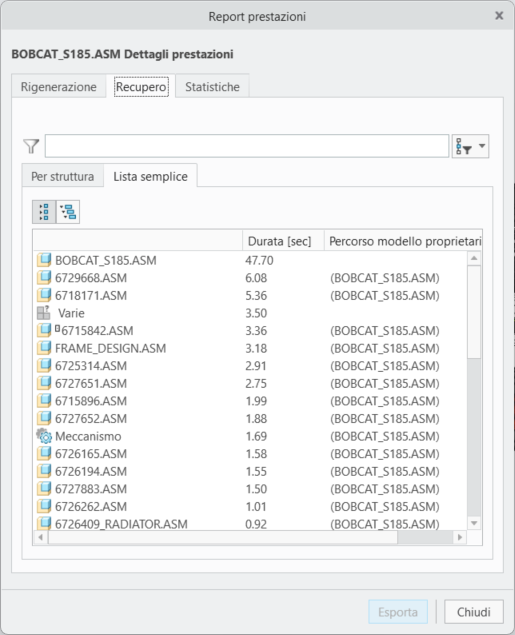Select the BOBCAT_S185.ASM assembly icon
This screenshot has height=635, width=515.
tap(44, 260)
